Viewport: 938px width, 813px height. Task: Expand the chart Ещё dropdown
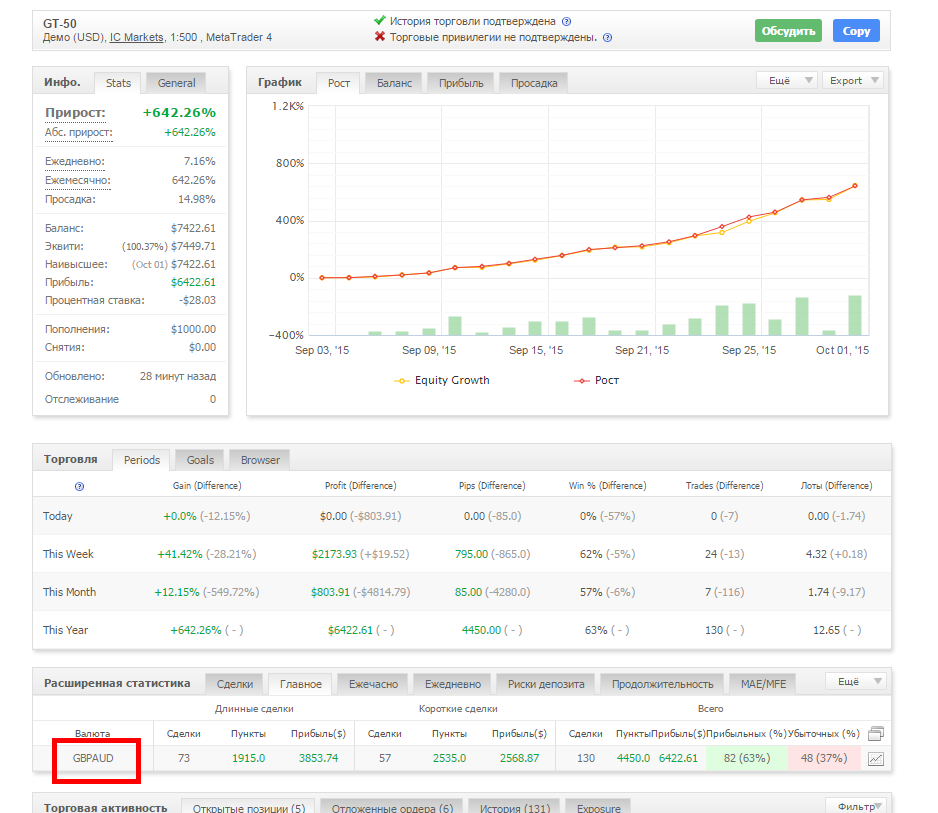click(x=787, y=80)
